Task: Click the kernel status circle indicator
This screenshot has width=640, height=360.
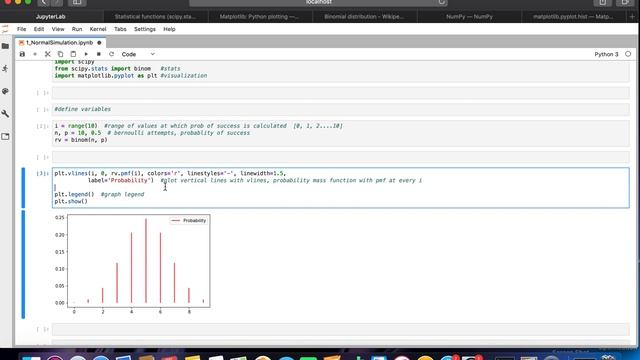Action: 628,54
